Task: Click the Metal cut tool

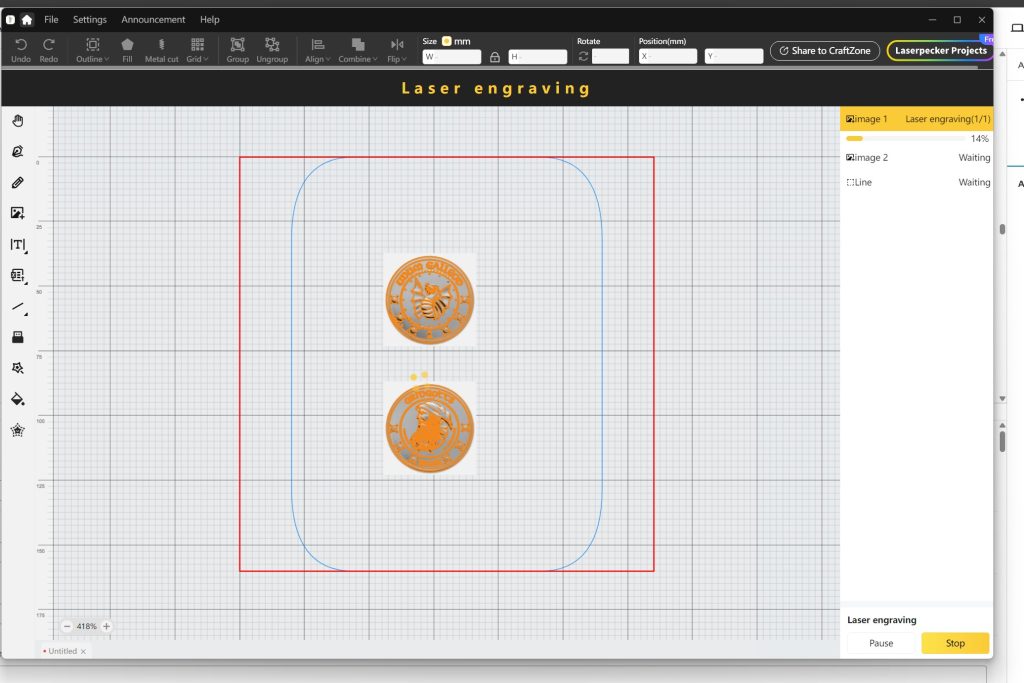Action: point(162,50)
